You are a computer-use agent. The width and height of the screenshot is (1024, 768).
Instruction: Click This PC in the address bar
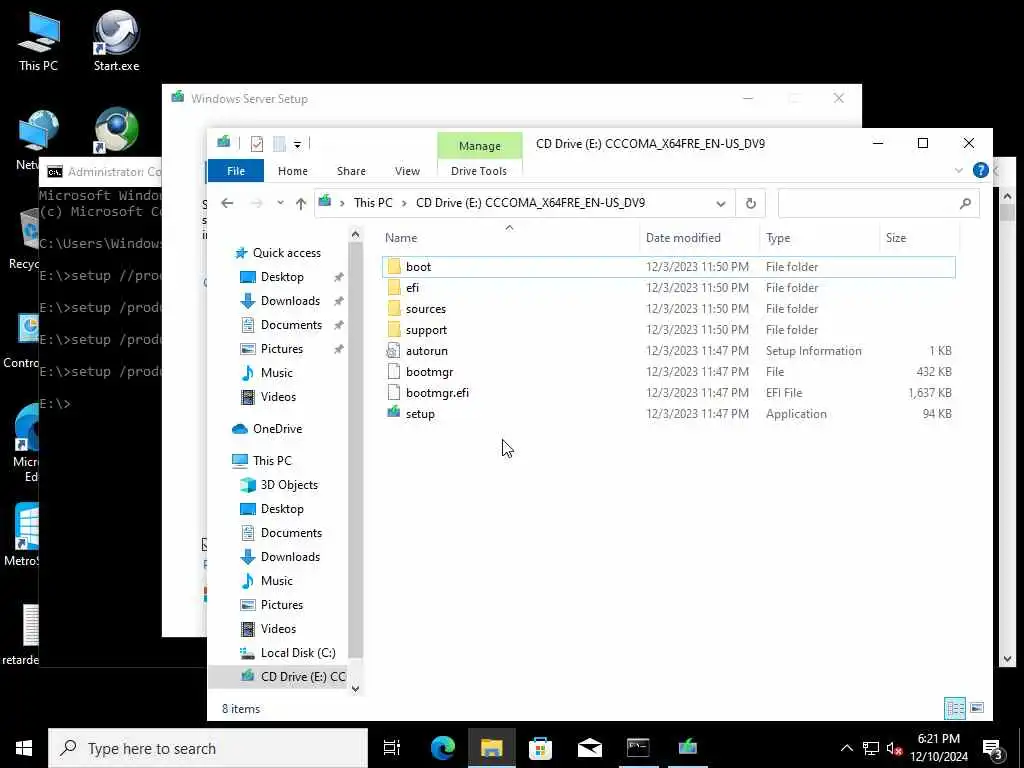coord(373,203)
